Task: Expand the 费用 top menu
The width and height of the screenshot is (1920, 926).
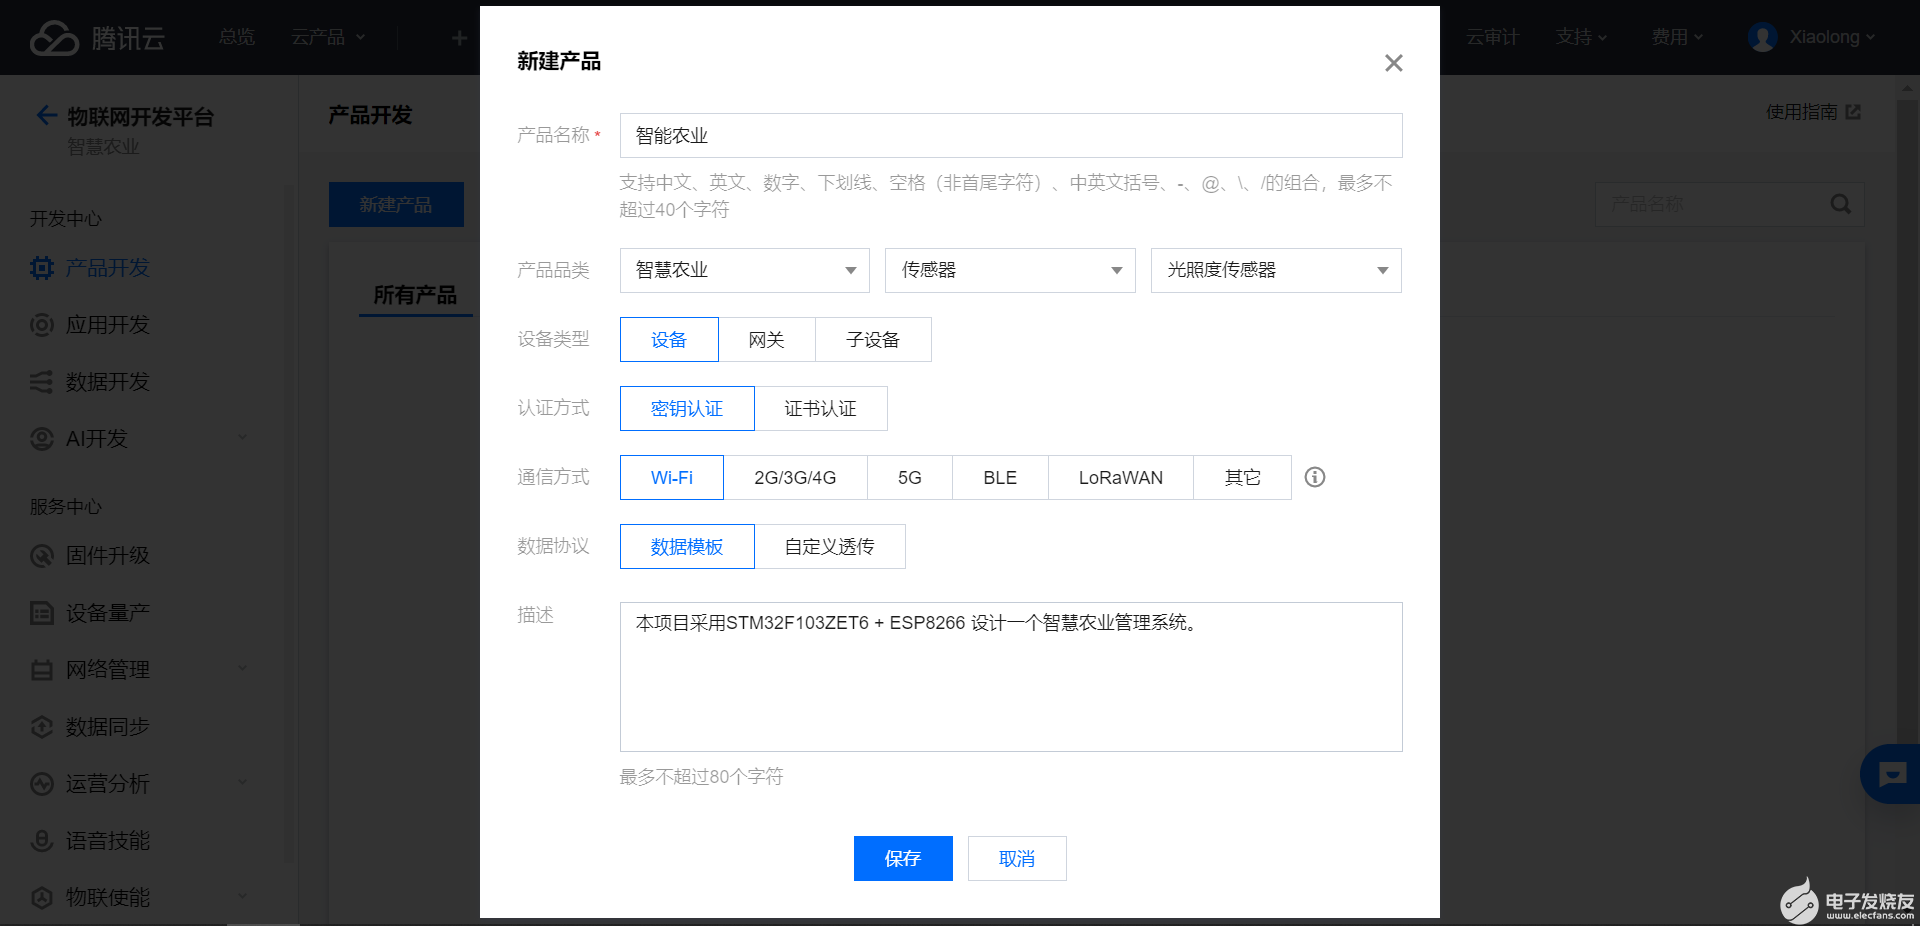Action: pyautogui.click(x=1677, y=37)
